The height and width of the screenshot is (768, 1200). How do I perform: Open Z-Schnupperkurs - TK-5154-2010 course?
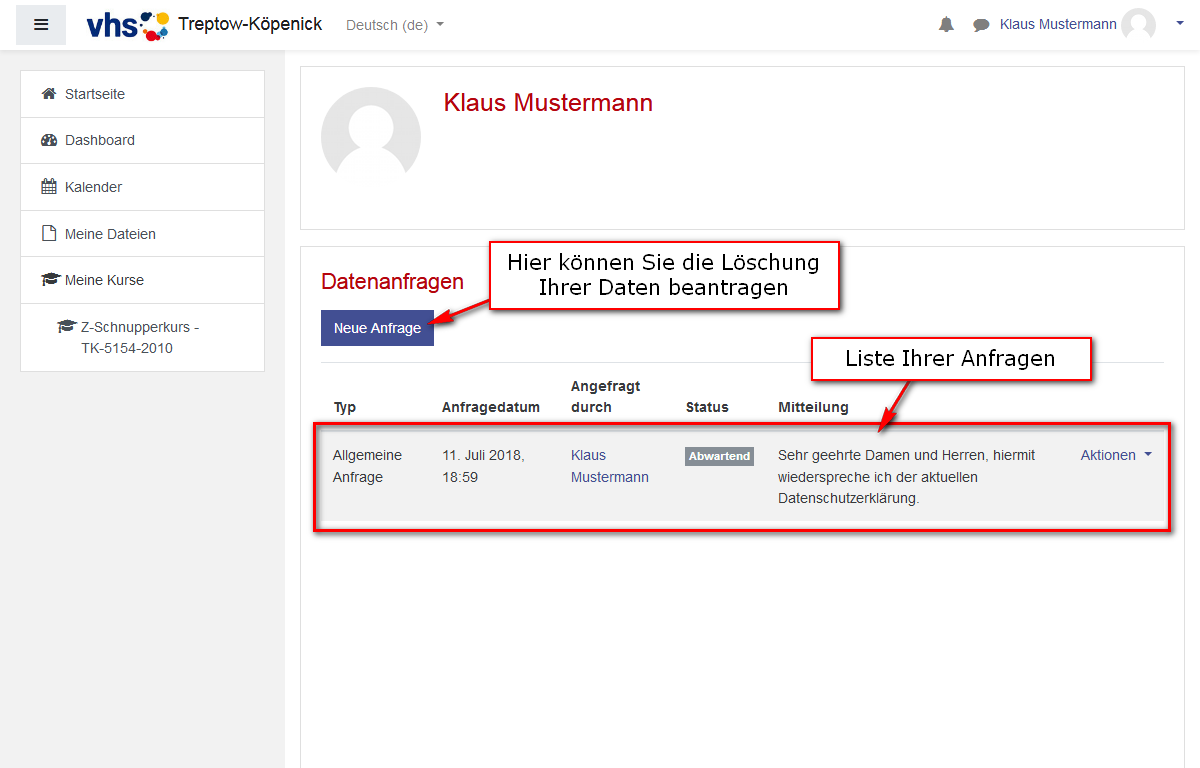point(142,338)
